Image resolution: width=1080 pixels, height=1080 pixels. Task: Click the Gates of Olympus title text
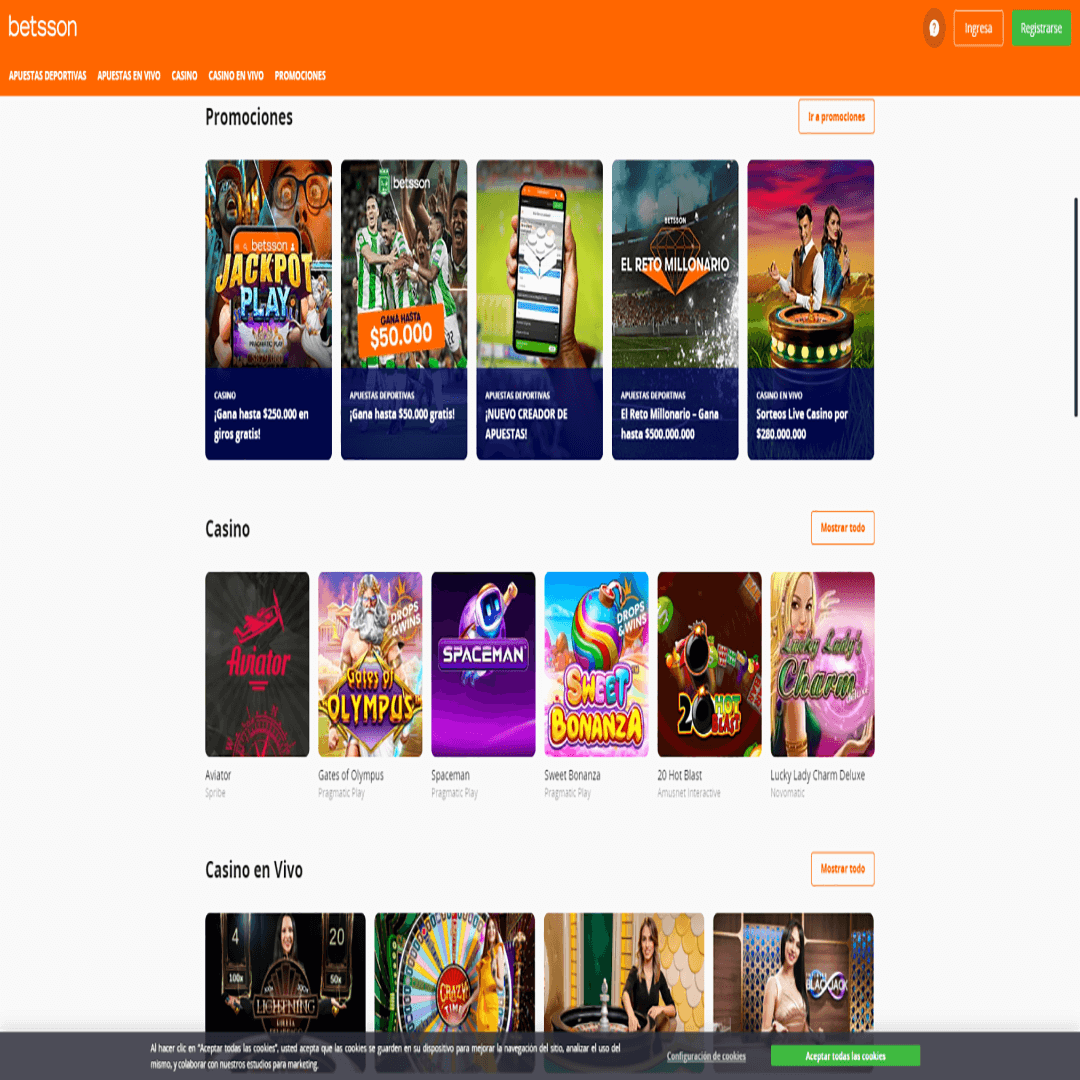(x=351, y=775)
